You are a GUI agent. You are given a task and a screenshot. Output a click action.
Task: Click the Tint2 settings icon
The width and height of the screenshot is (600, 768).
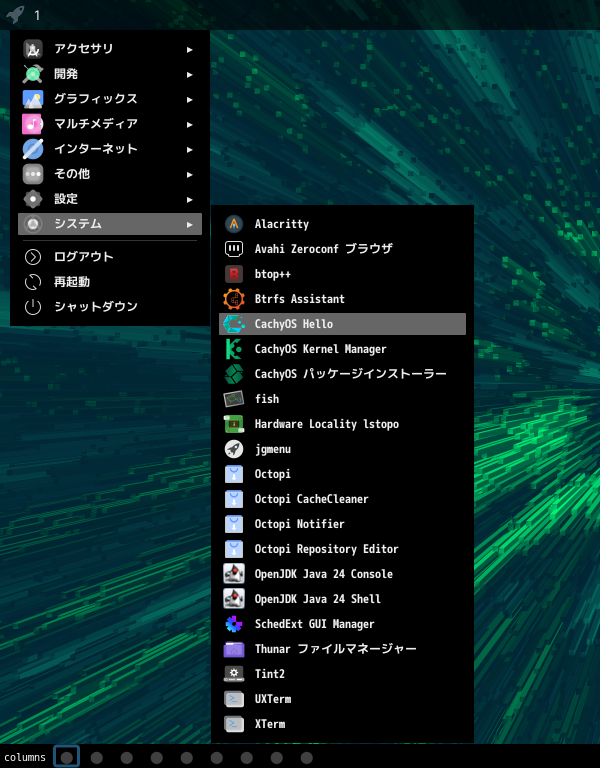click(234, 674)
